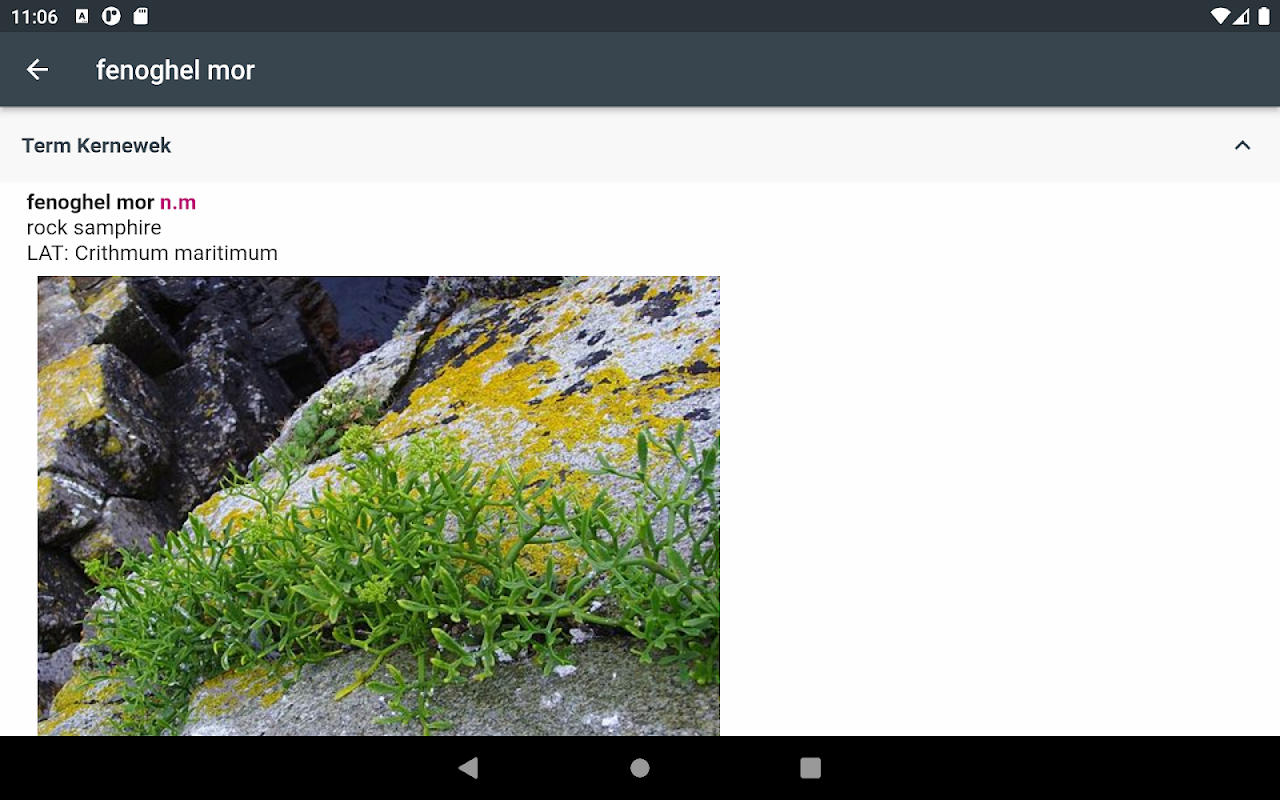Tap the clock showing 11:06
The width and height of the screenshot is (1280, 800).
[34, 17]
